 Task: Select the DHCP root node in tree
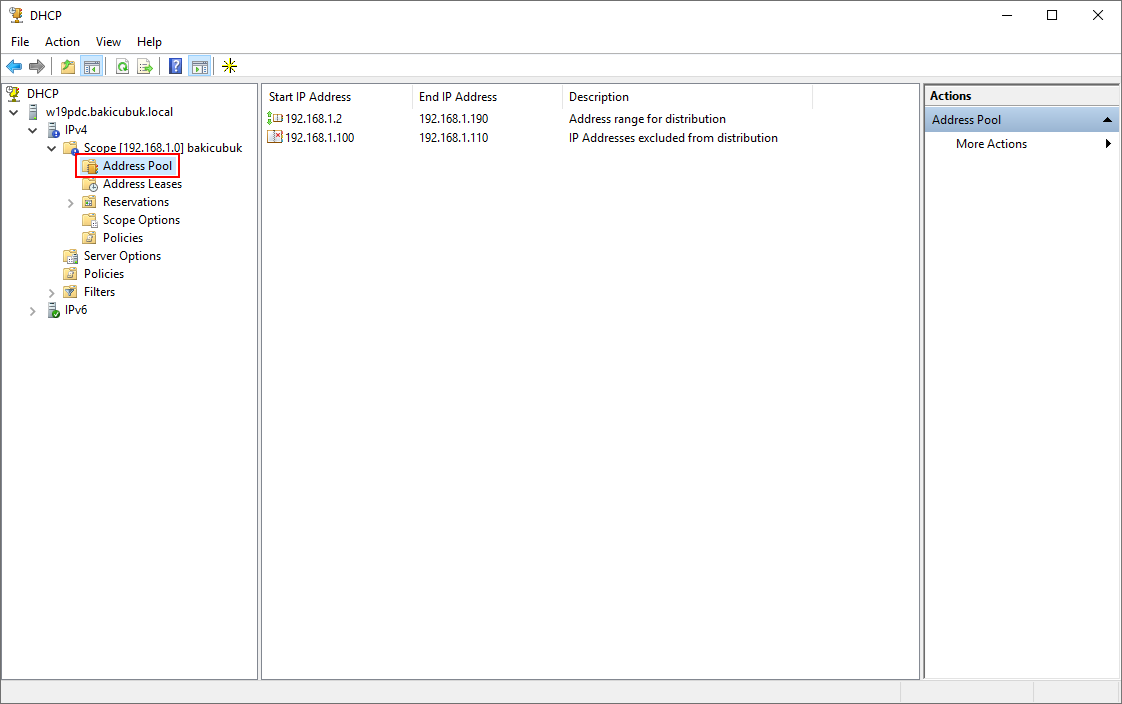coord(43,94)
